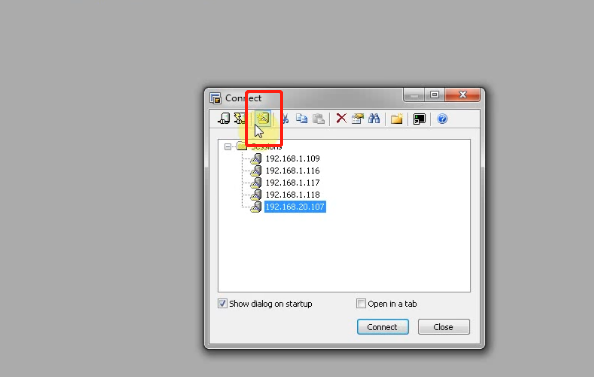This screenshot has width=594, height=377.
Task: Collapse the Sessions folder tree node
Action: (227, 147)
